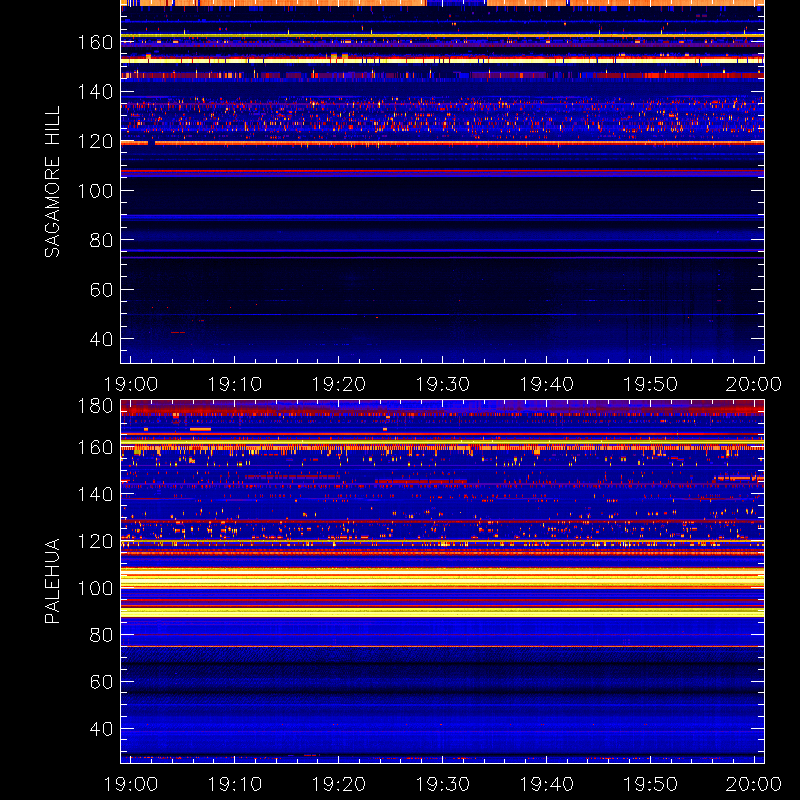The height and width of the screenshot is (800, 800).
Task: Select the 120 tick label on Palehua plot
Action: (x=95, y=541)
